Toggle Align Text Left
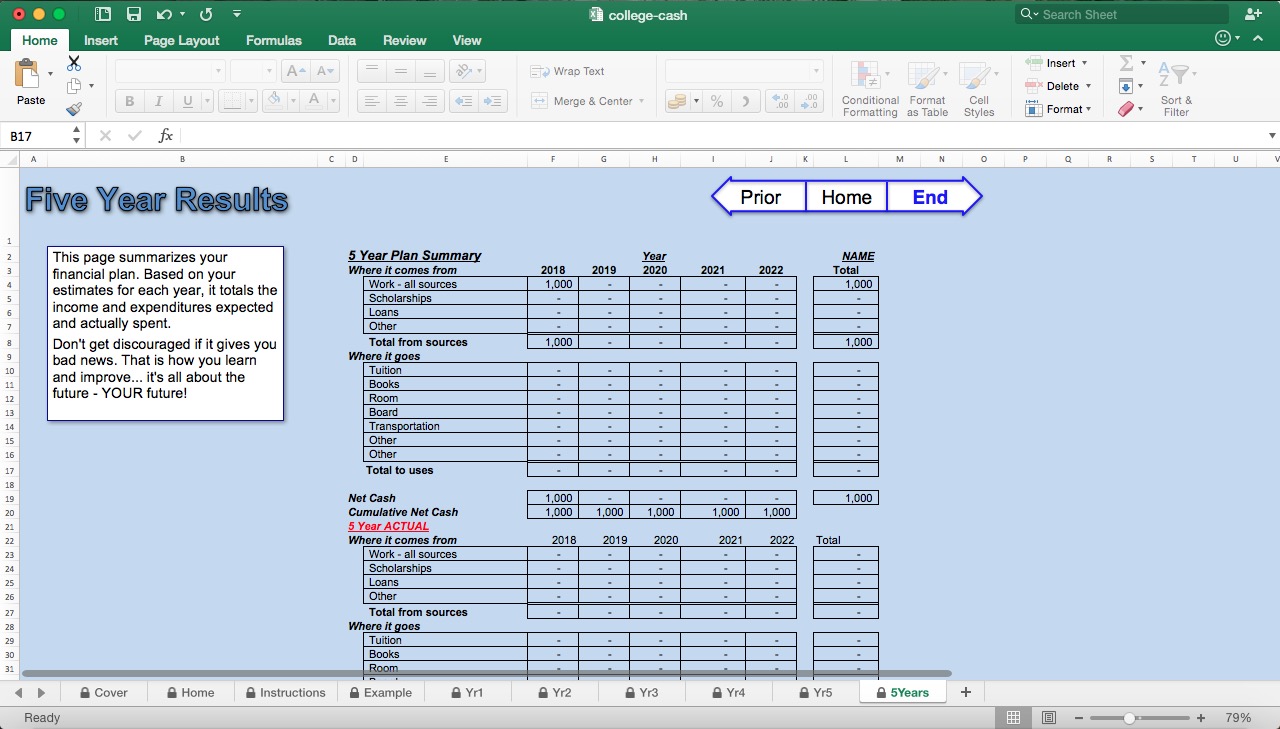This screenshot has width=1280, height=729. (371, 101)
